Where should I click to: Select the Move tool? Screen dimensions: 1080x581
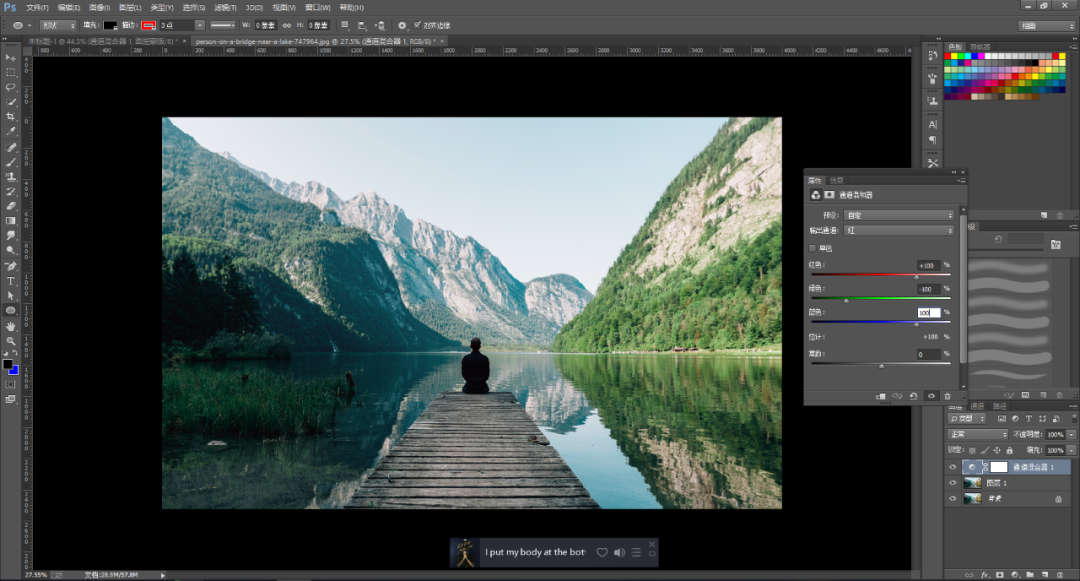10,58
